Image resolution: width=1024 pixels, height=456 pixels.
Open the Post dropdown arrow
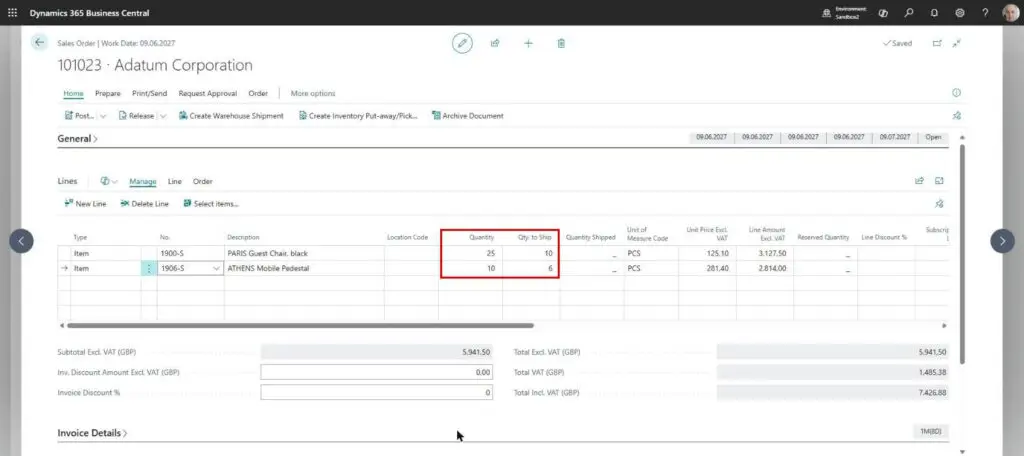103,116
